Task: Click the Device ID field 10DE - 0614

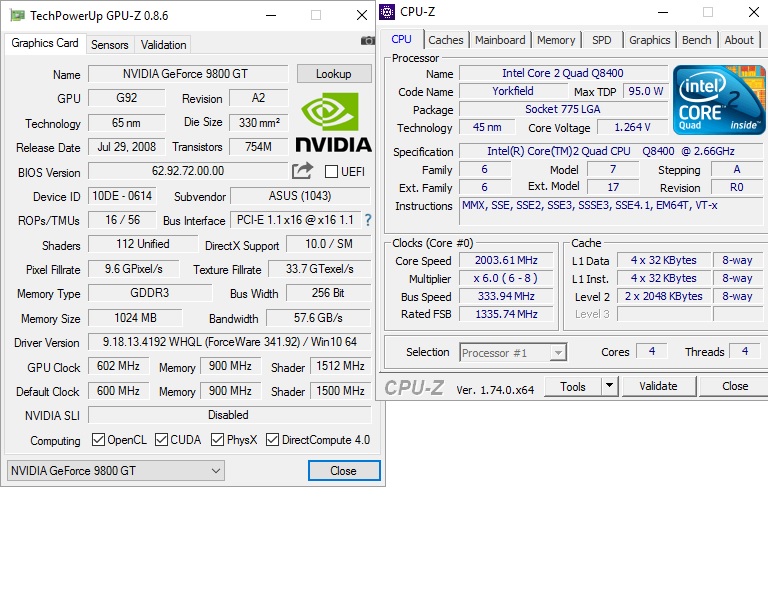Action: coord(122,196)
